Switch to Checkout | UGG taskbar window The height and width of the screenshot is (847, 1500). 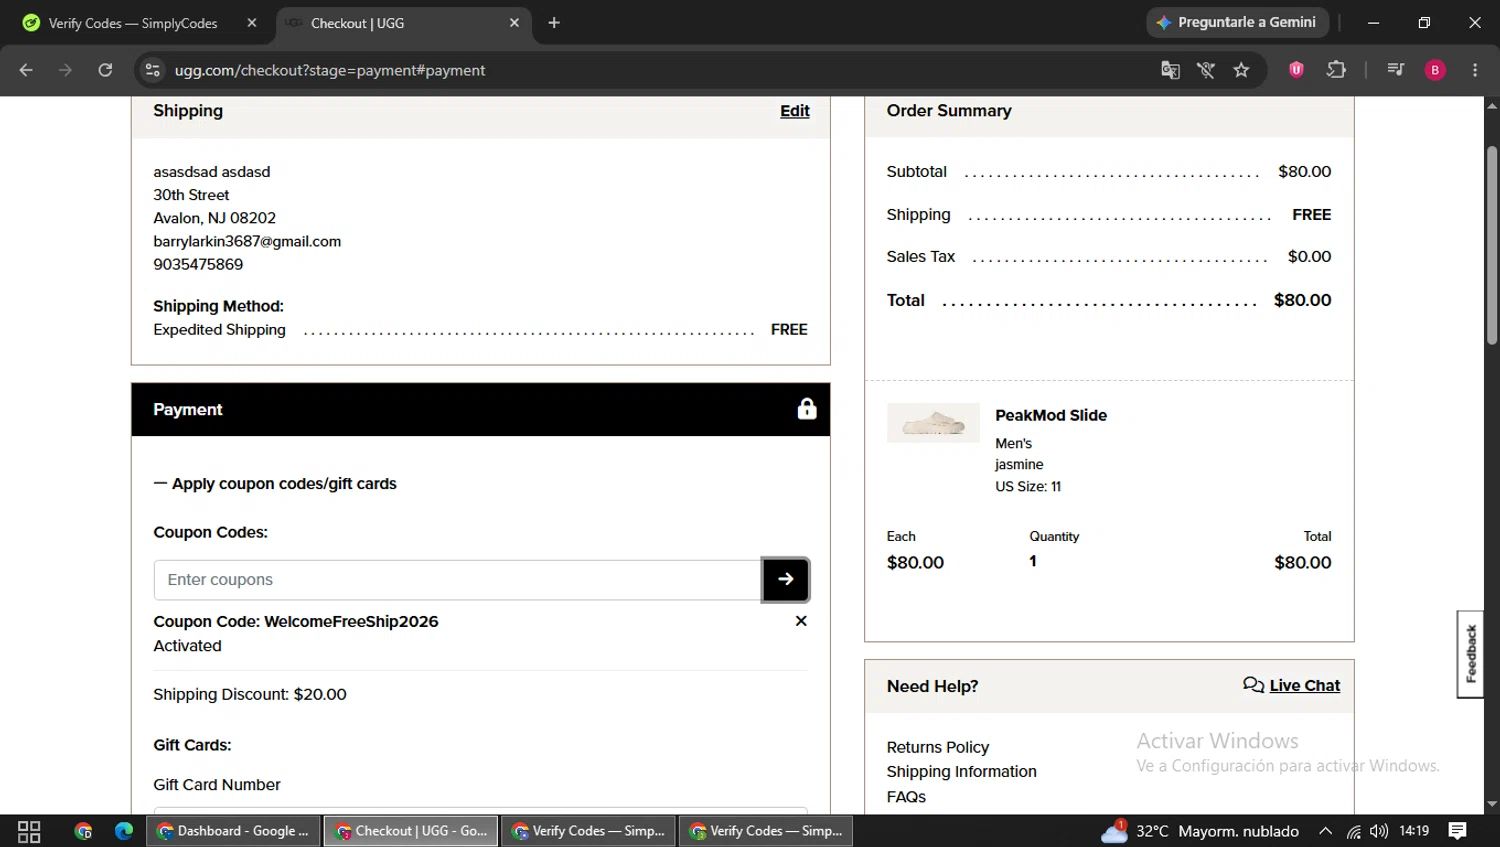tap(411, 831)
